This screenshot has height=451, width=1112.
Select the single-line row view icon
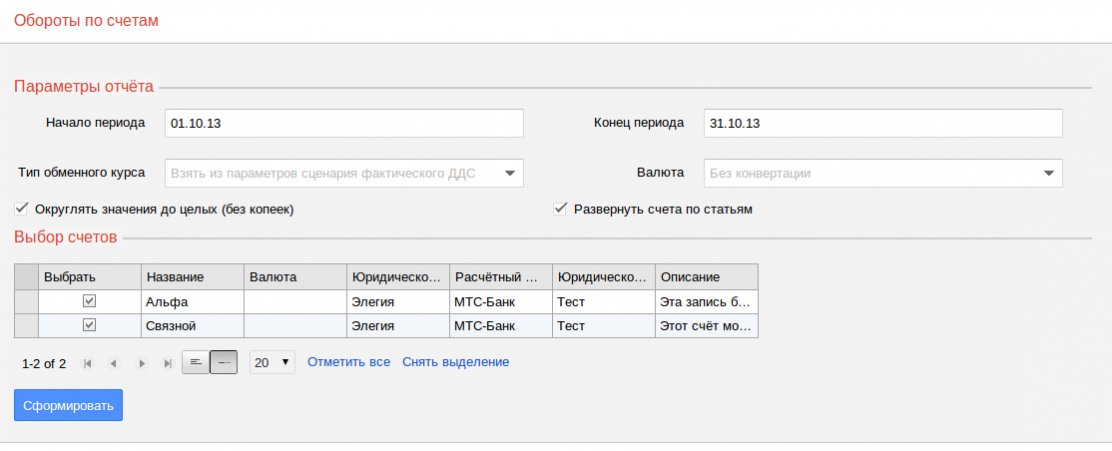[224, 362]
